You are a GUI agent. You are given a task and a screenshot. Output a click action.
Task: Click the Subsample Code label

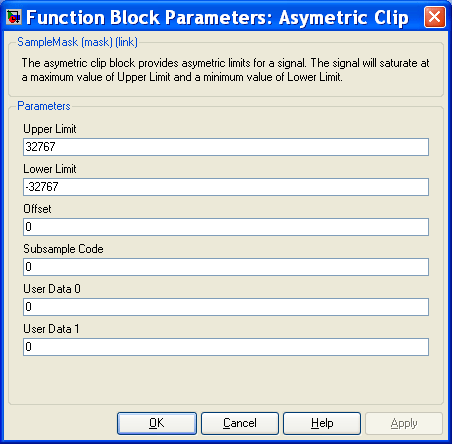tap(63, 249)
